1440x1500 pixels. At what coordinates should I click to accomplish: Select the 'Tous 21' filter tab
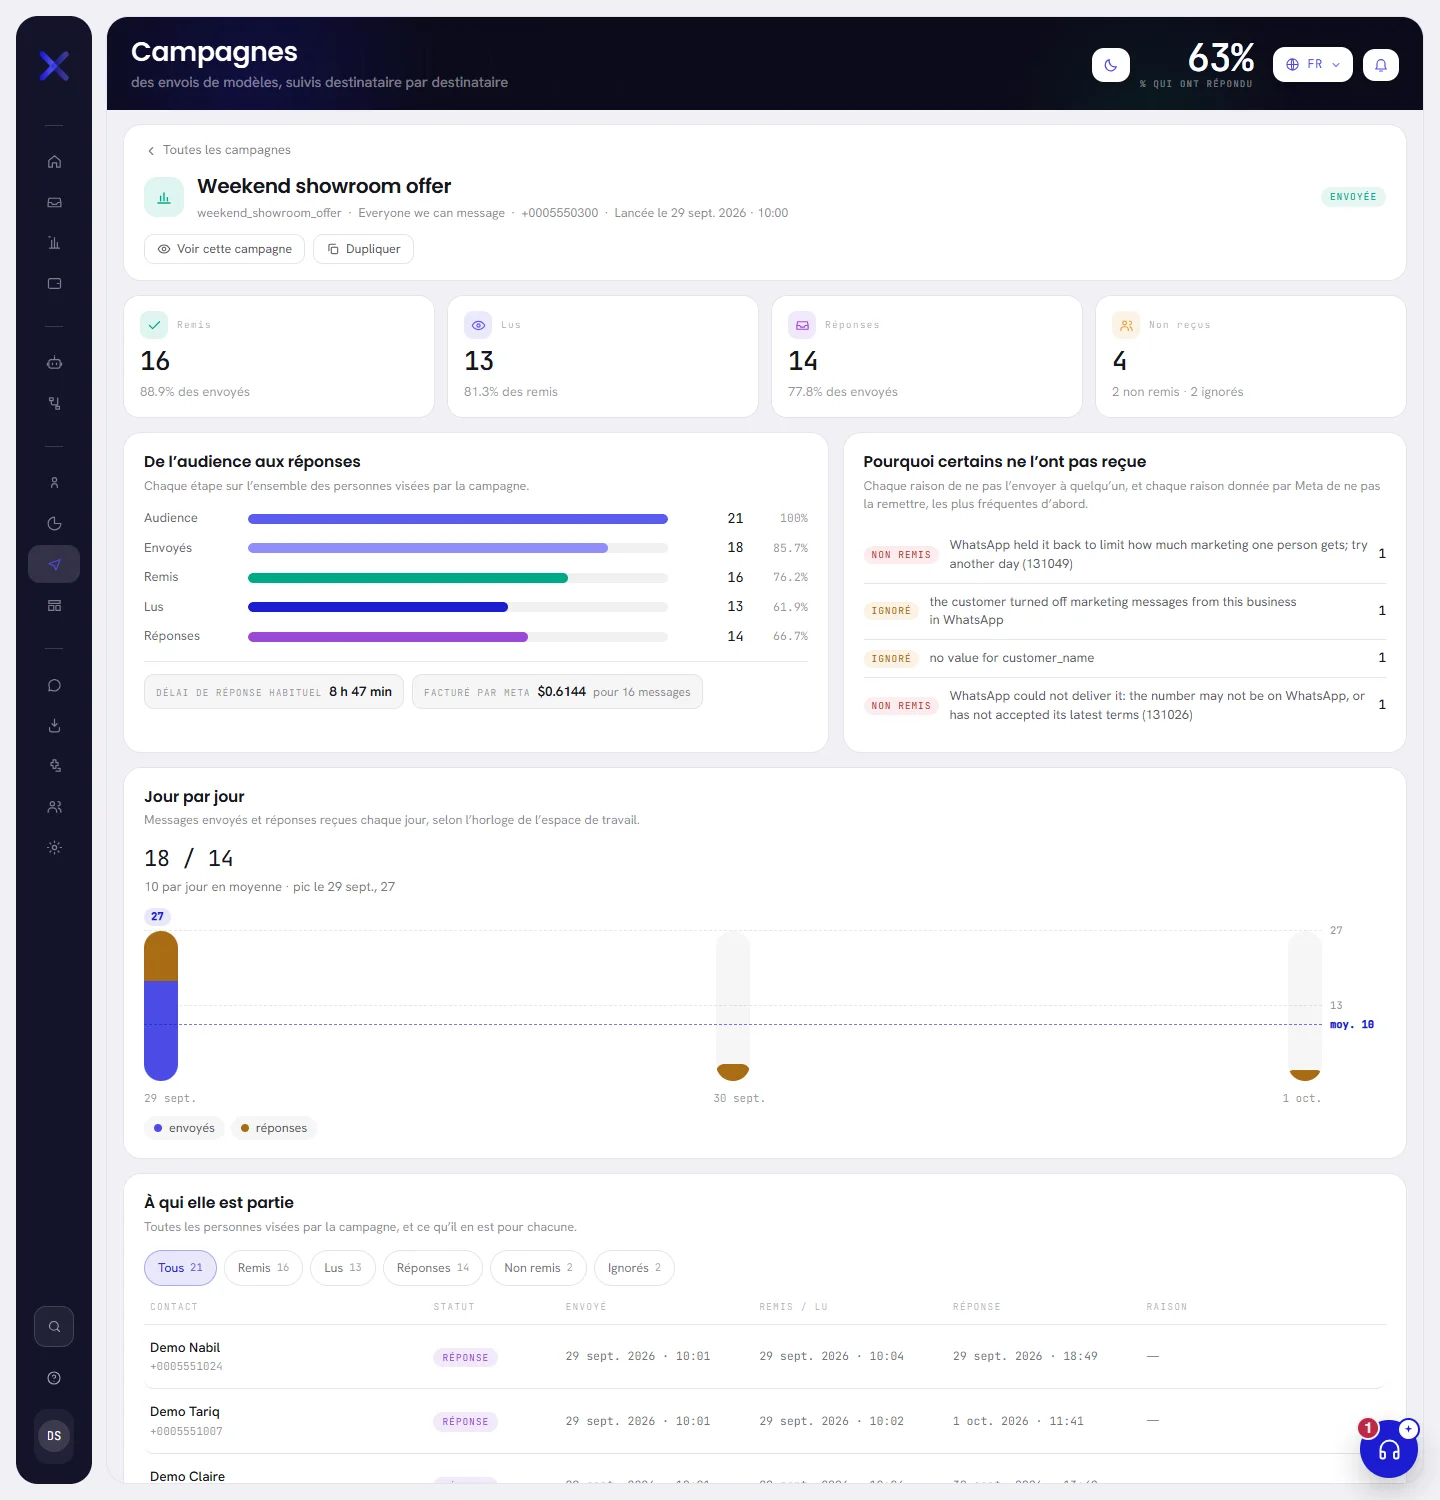pyautogui.click(x=180, y=1268)
